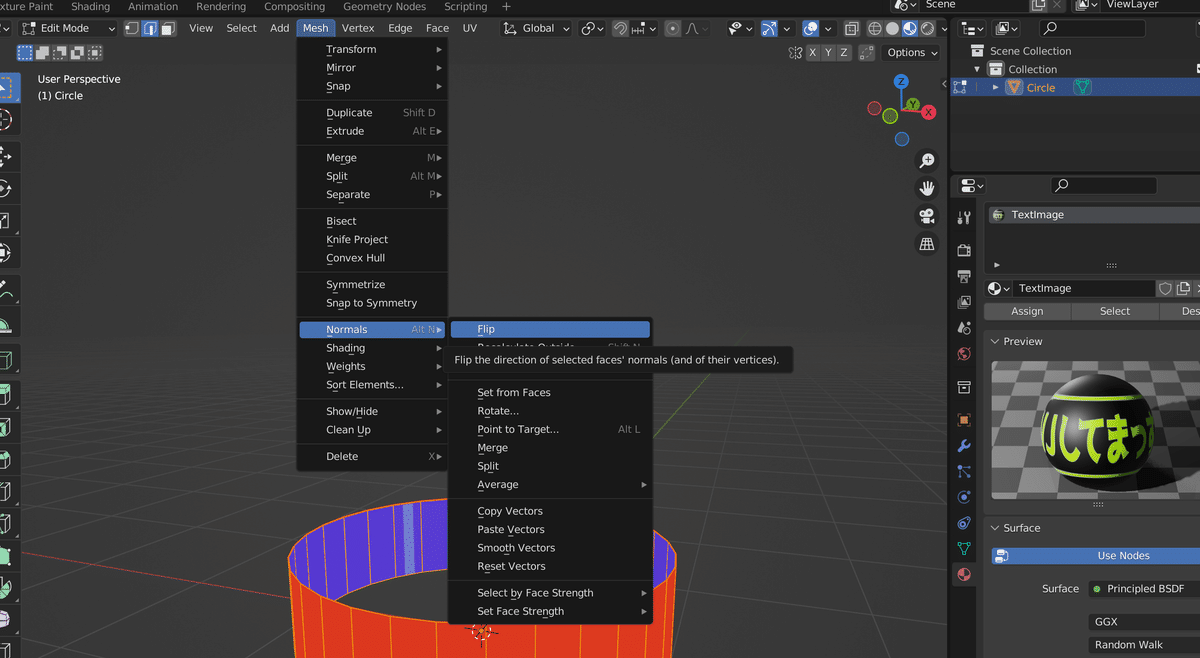Open Random Walk subsurface dropdown

[x=1144, y=645]
